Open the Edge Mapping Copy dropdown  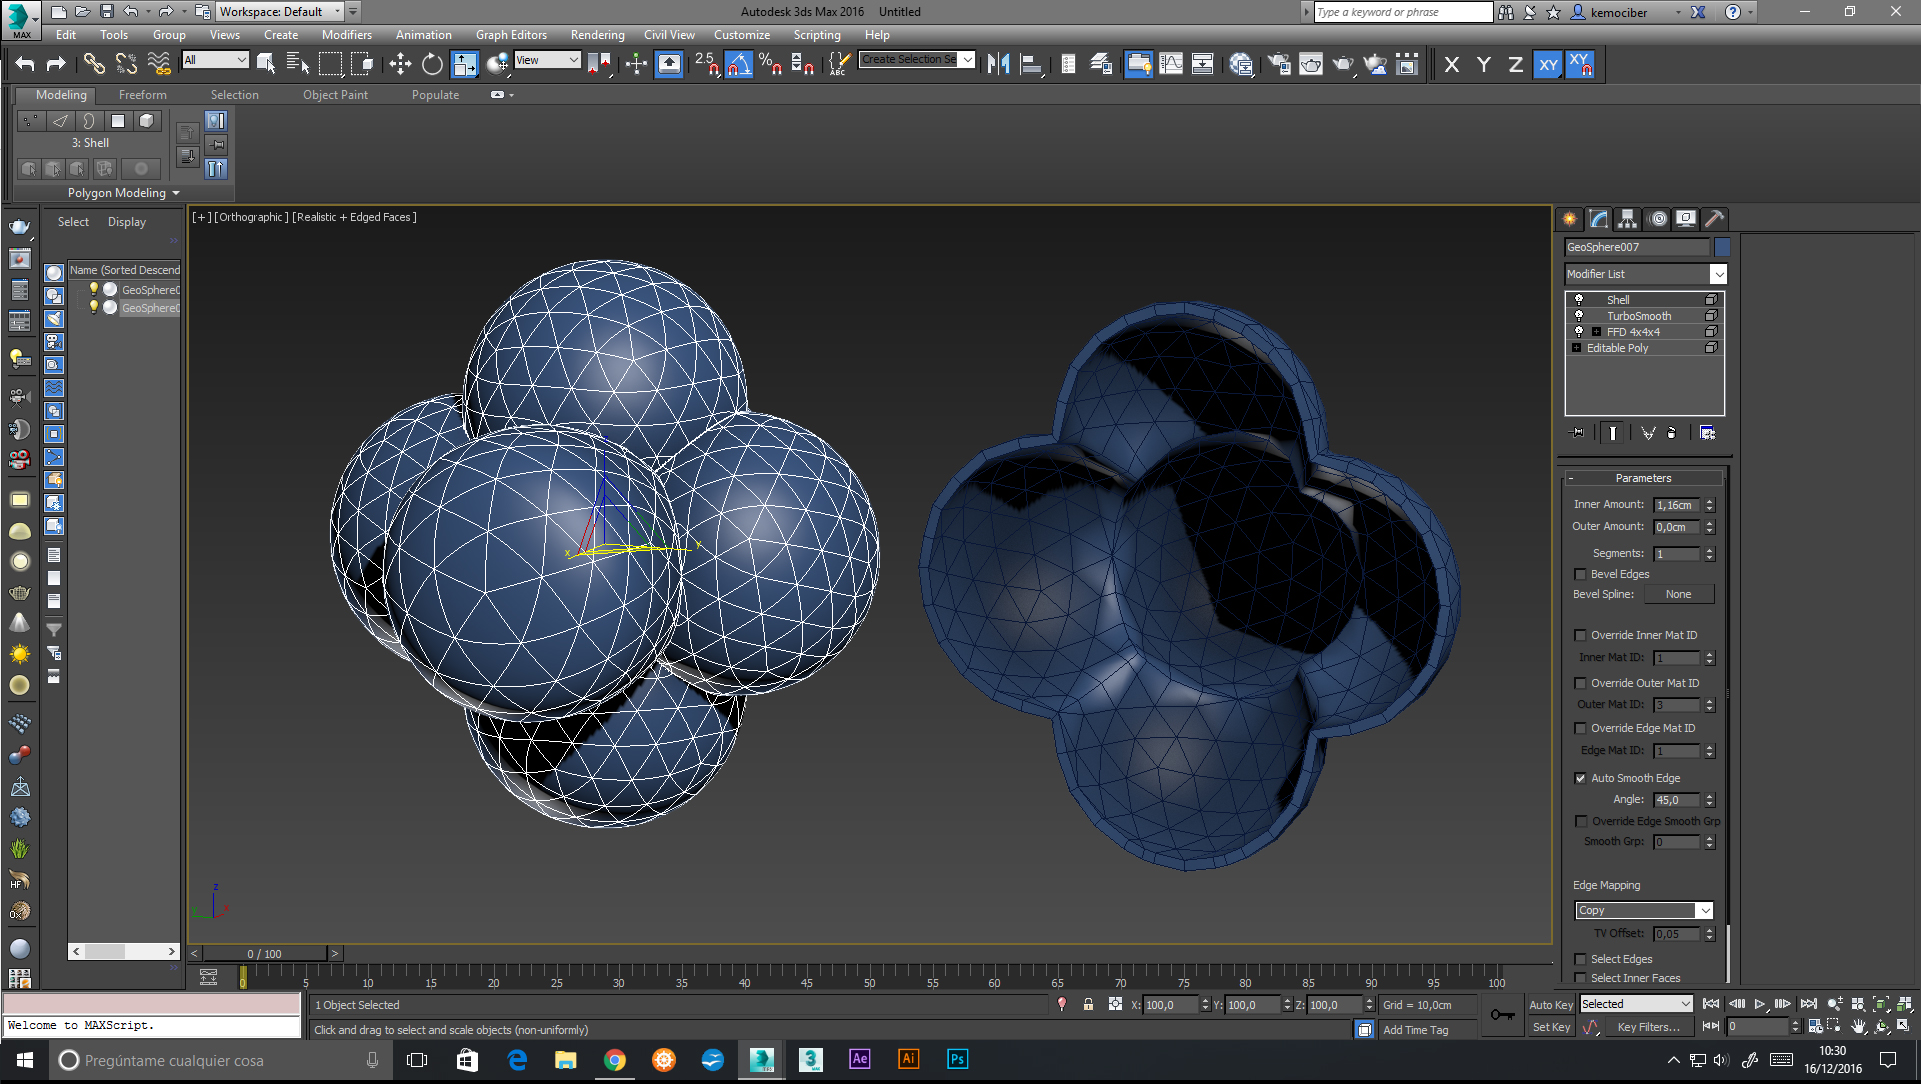1704,910
